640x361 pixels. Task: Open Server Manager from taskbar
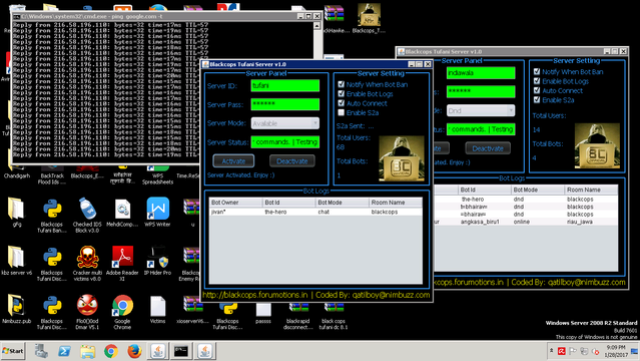[41, 351]
